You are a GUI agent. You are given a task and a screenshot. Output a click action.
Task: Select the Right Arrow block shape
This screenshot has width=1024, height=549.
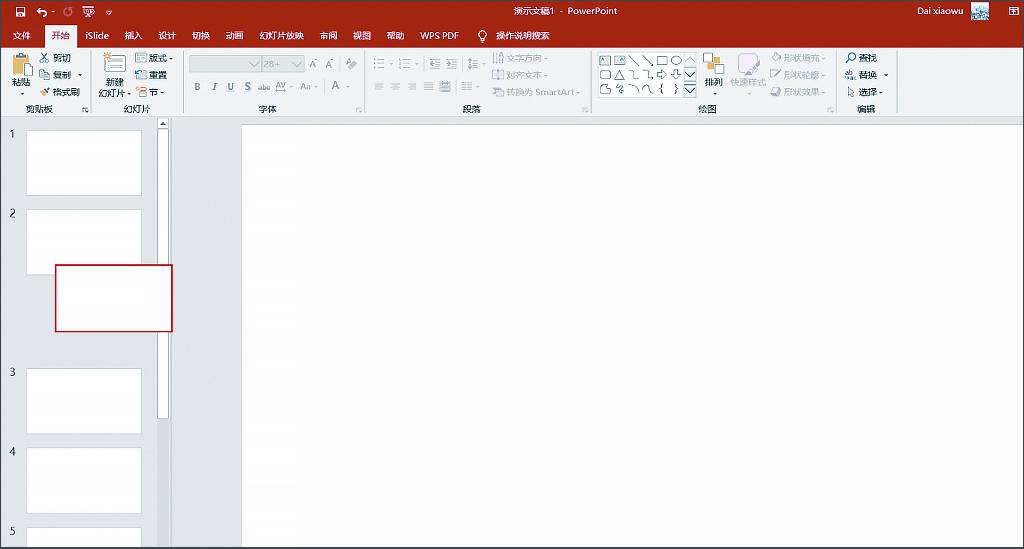[x=662, y=75]
